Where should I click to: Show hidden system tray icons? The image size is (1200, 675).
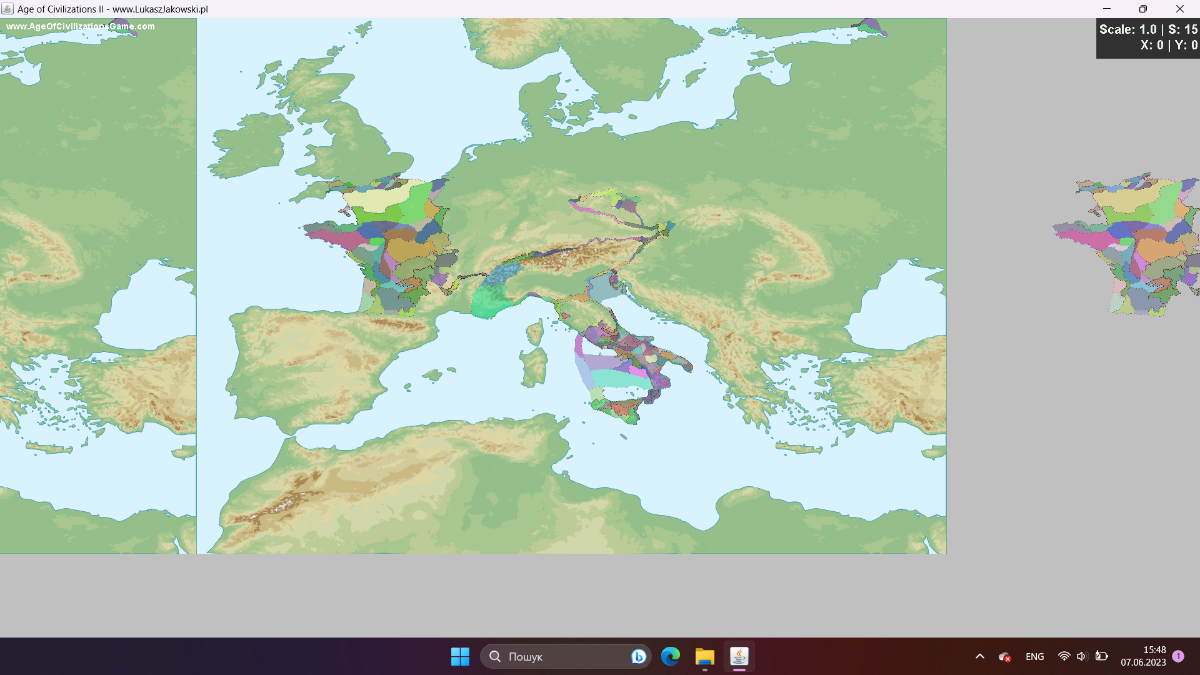click(x=980, y=656)
